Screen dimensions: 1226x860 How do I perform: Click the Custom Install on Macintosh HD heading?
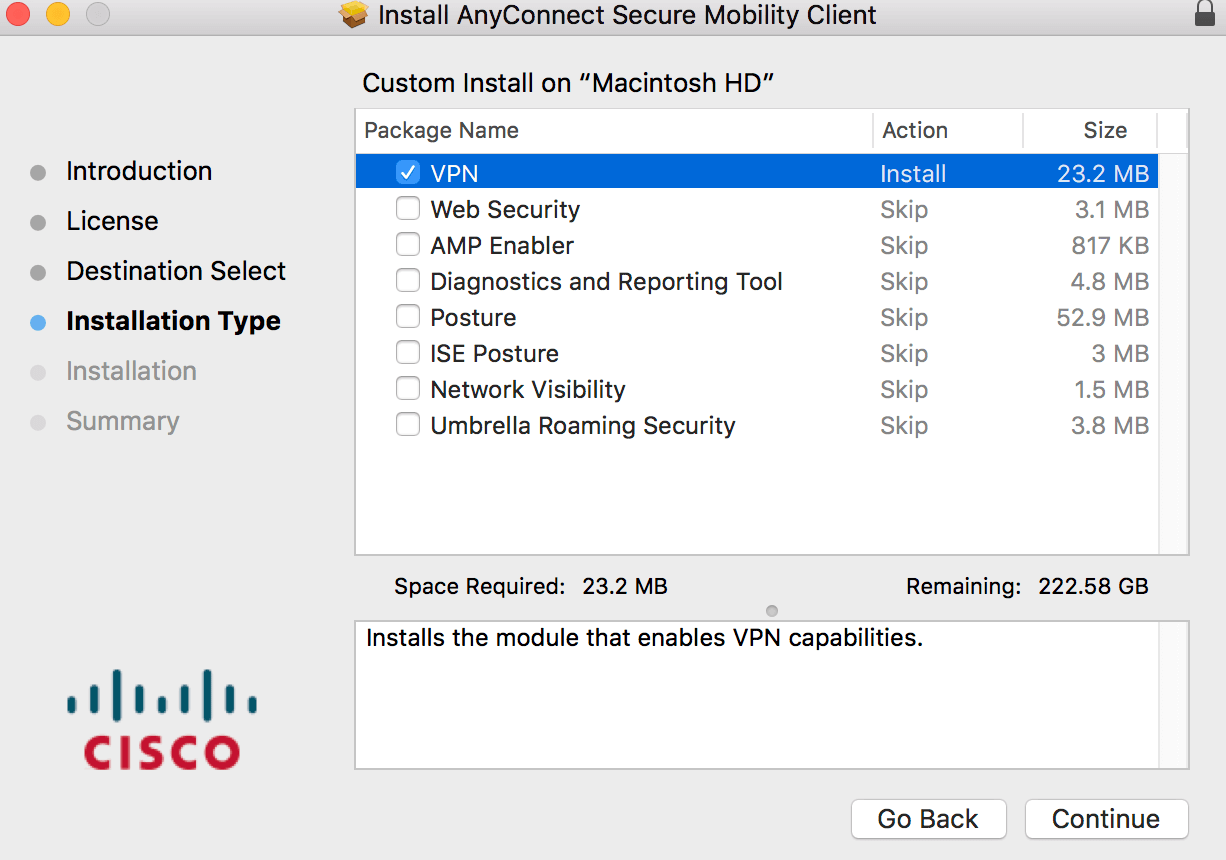569,83
